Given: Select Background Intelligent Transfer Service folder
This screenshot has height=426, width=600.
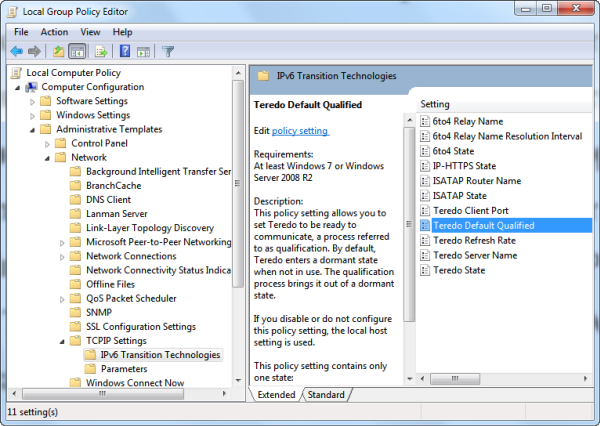Looking at the screenshot, I should [x=158, y=171].
